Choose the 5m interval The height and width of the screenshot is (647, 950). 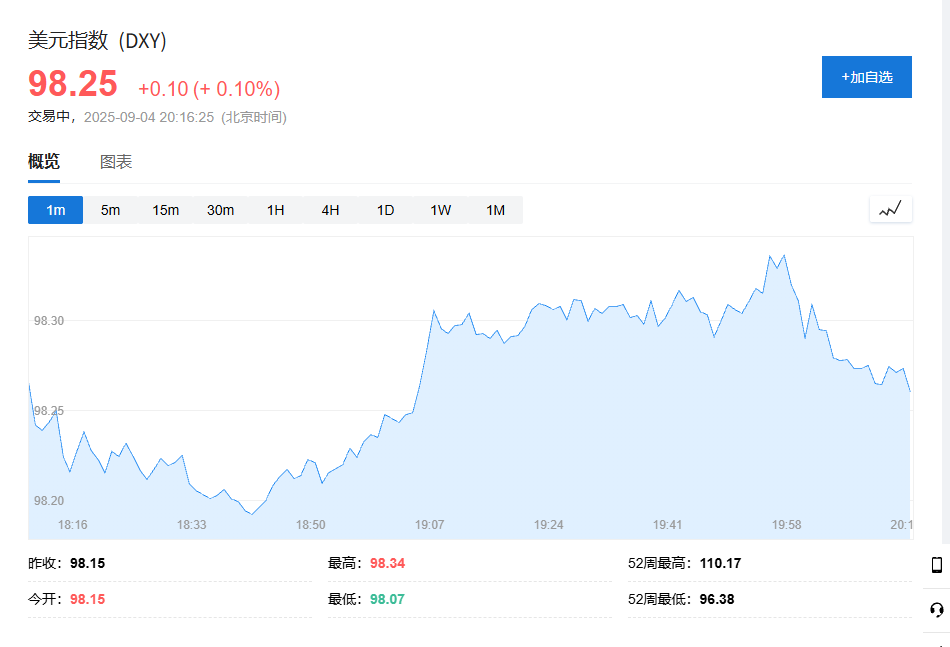[x=110, y=210]
